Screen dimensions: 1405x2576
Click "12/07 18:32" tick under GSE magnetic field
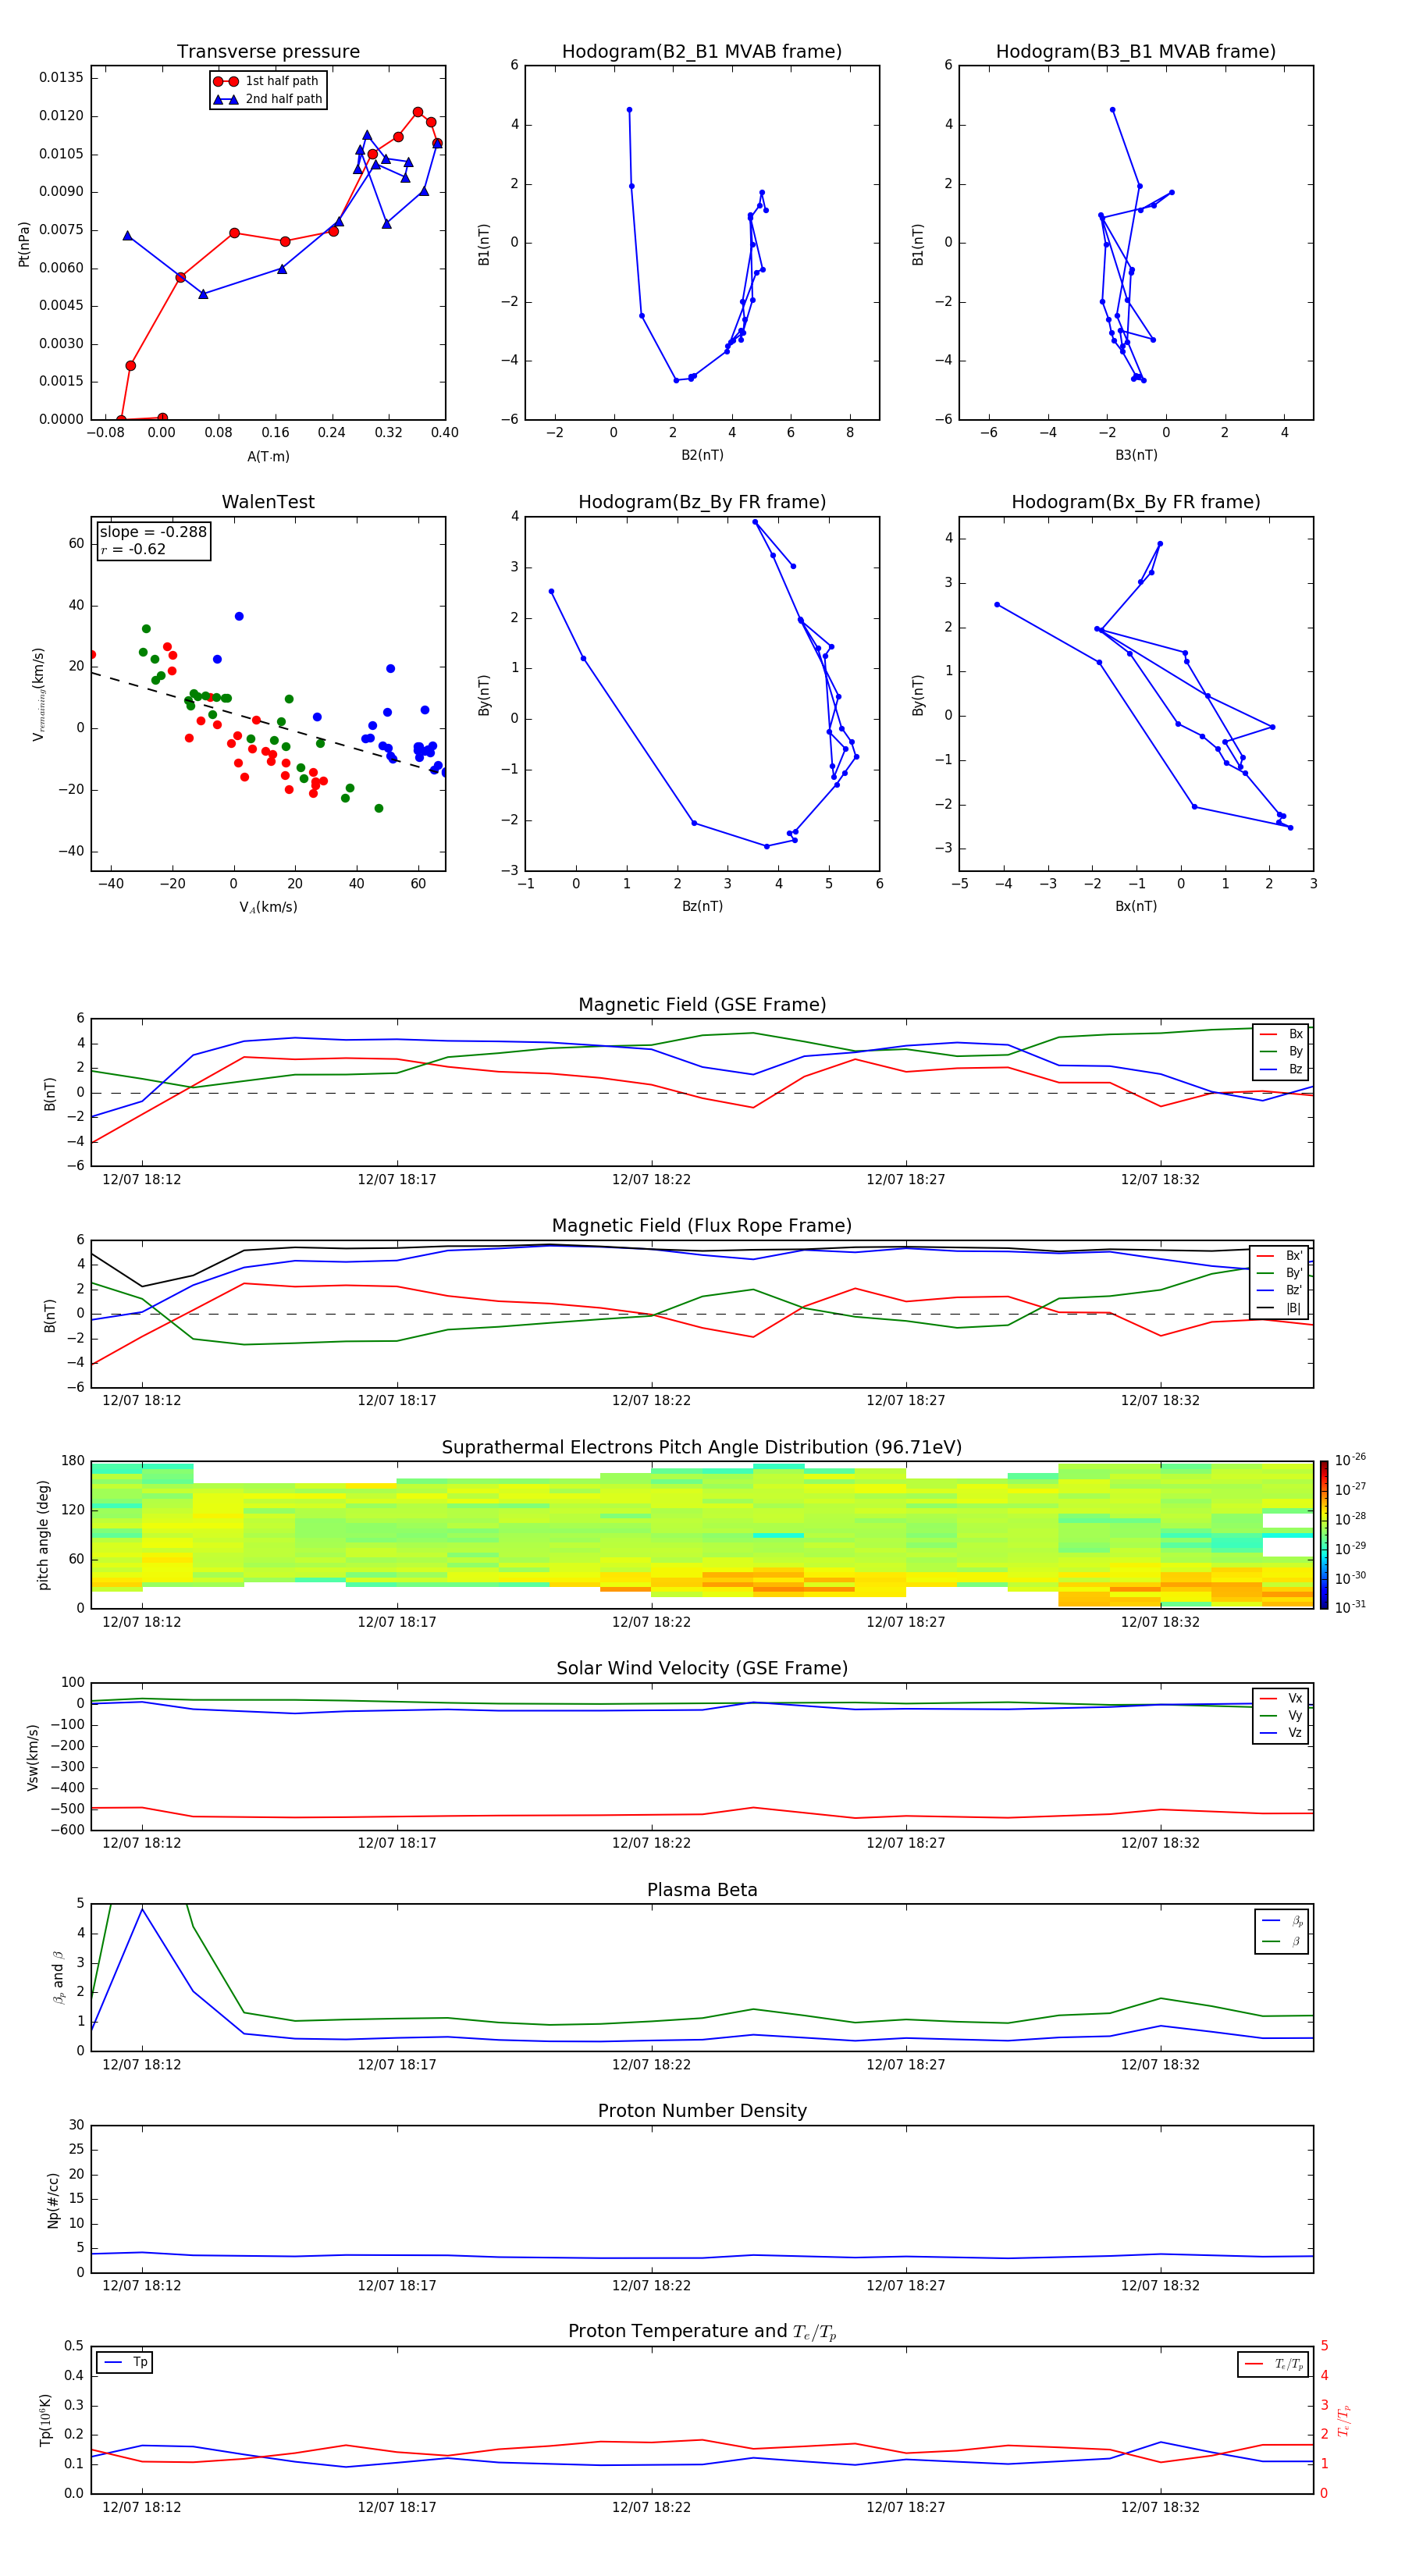(x=1160, y=1180)
